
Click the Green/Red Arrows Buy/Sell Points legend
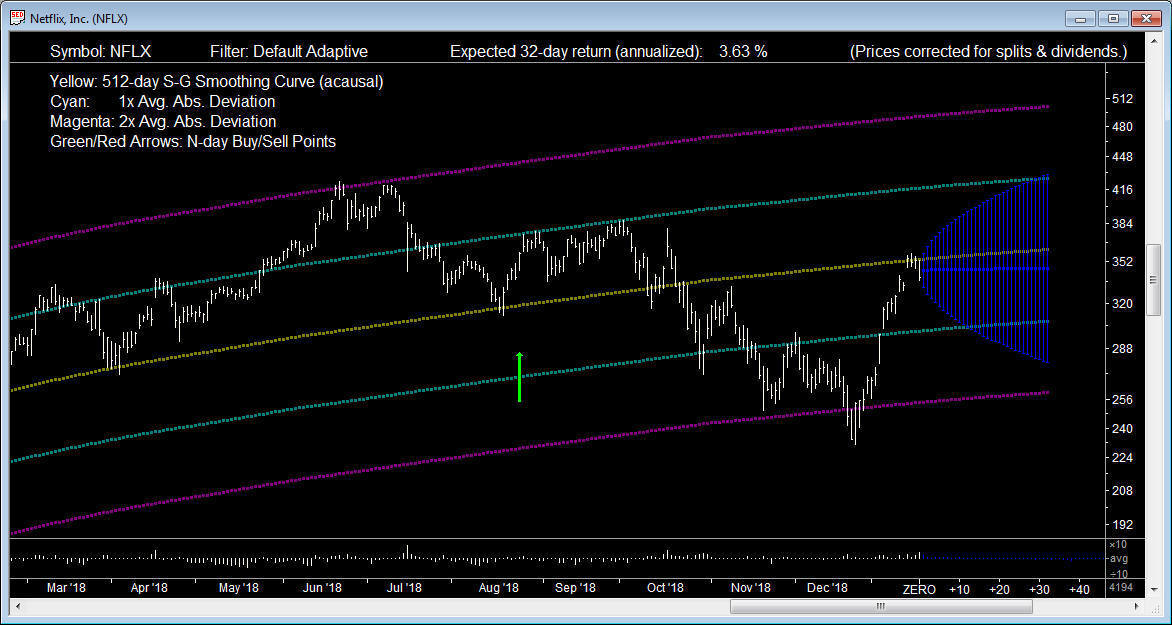click(x=193, y=141)
